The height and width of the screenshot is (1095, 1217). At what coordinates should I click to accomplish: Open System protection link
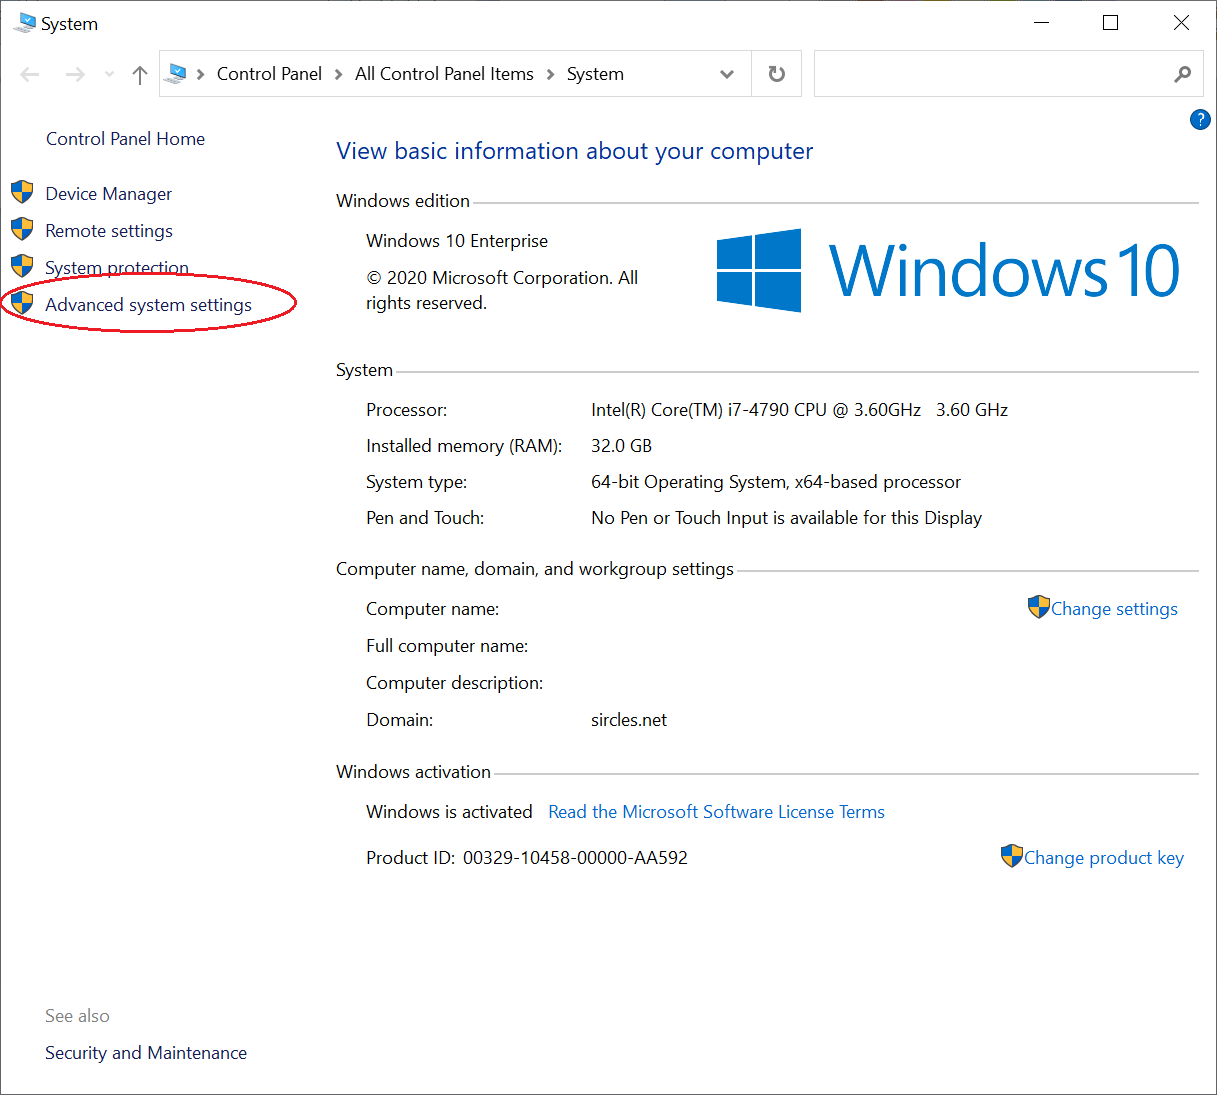pyautogui.click(x=117, y=268)
